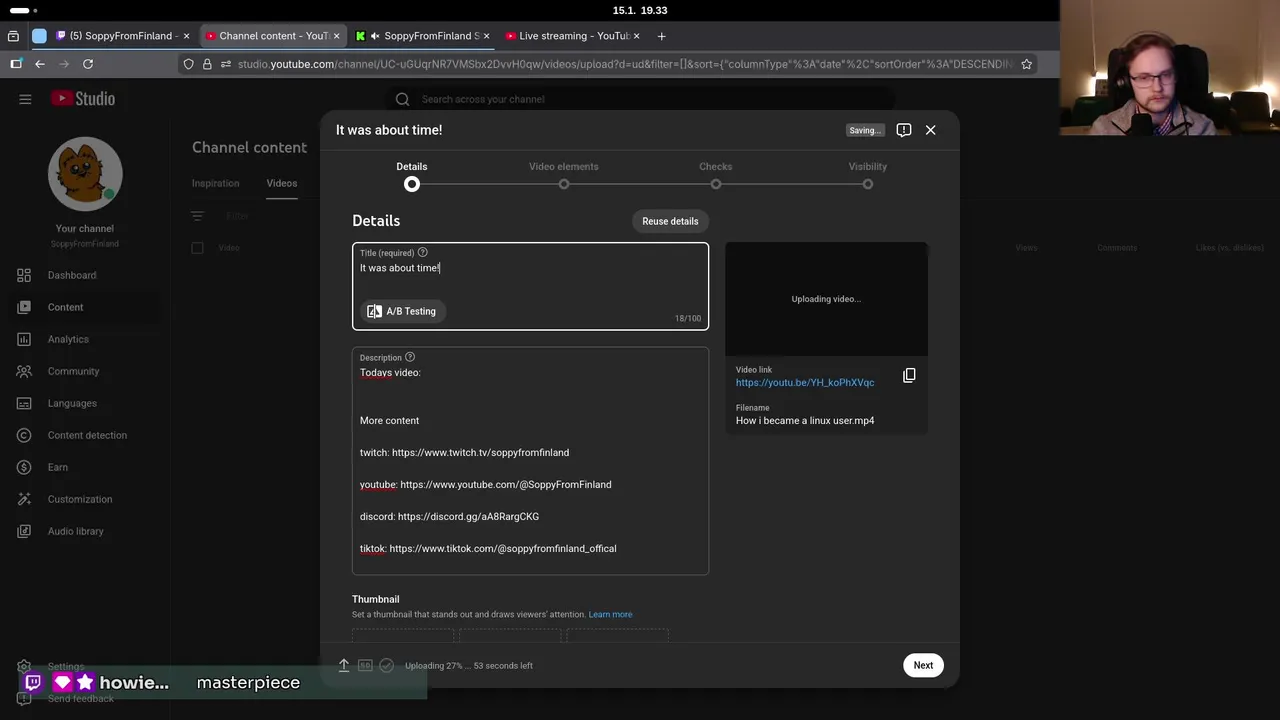Viewport: 1280px width, 720px height.
Task: Switch to the (5) SoppyFromFinland Twitch tab
Action: point(122,36)
